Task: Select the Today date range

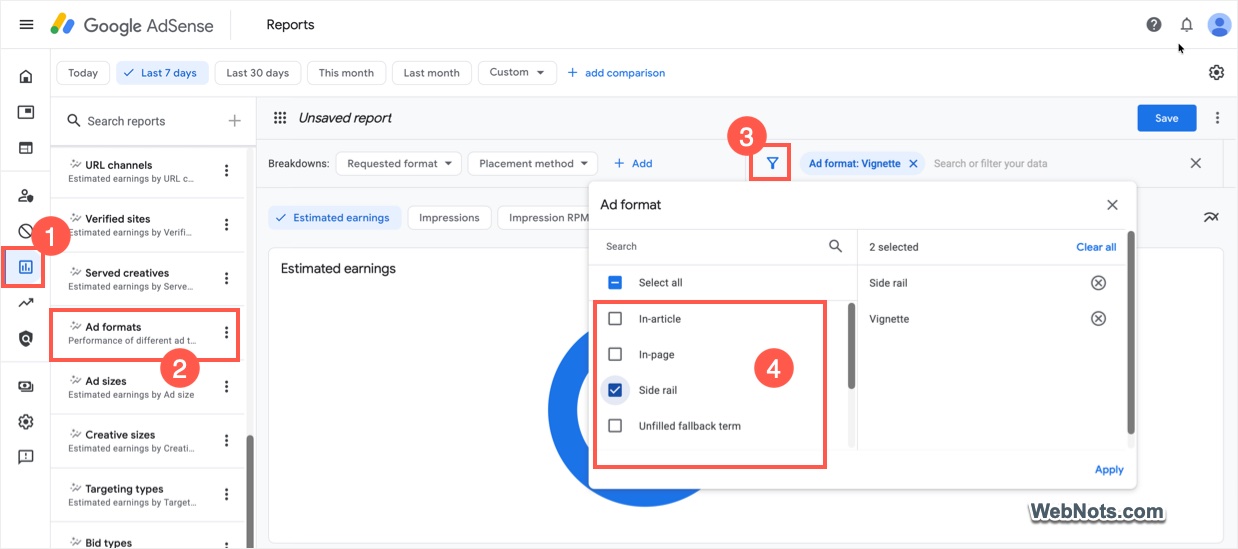Action: pos(83,73)
